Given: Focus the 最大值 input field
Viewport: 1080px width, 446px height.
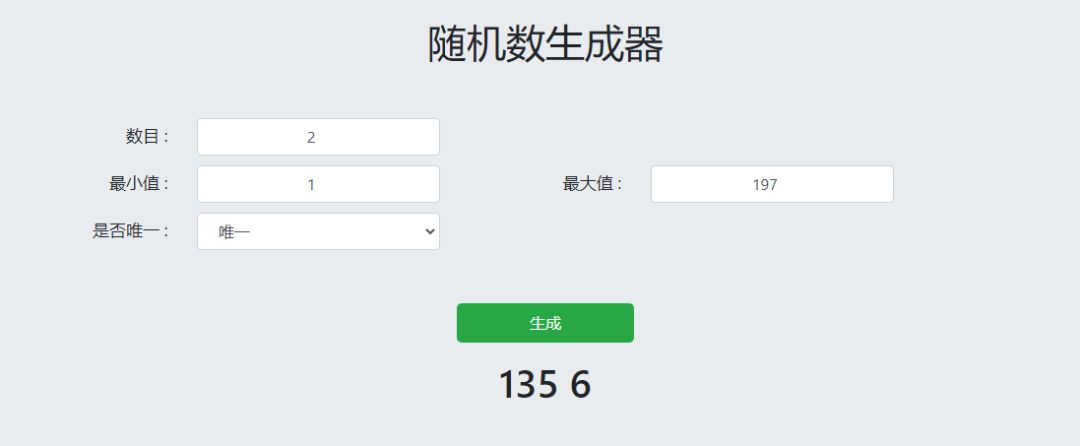Looking at the screenshot, I should click(x=772, y=184).
